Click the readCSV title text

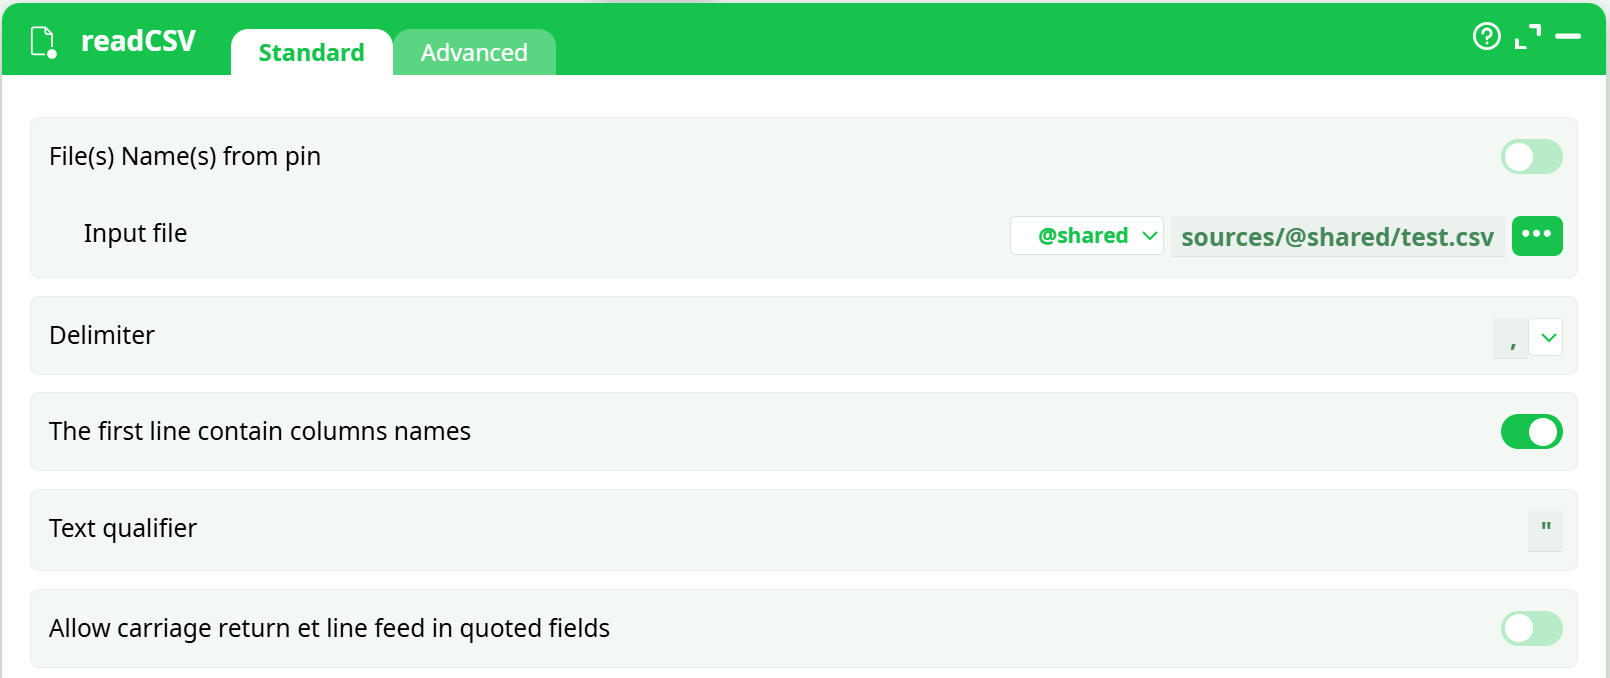[138, 41]
